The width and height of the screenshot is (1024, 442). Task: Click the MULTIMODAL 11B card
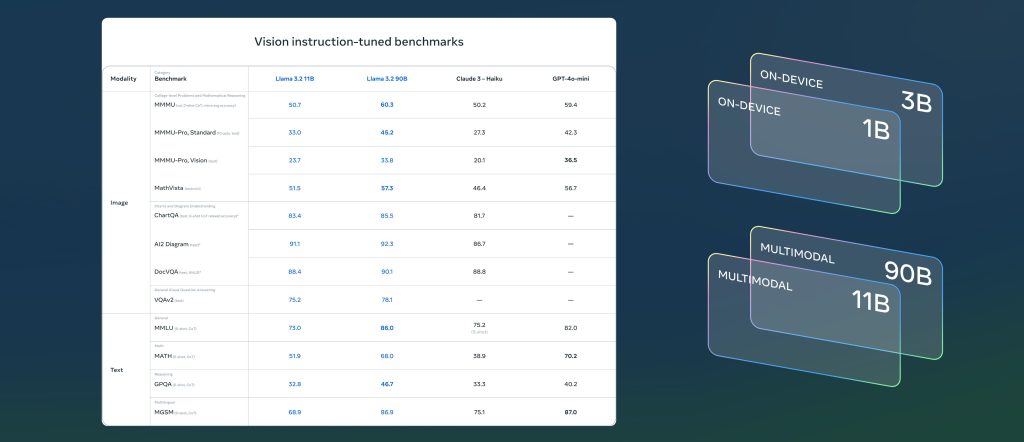(x=804, y=320)
